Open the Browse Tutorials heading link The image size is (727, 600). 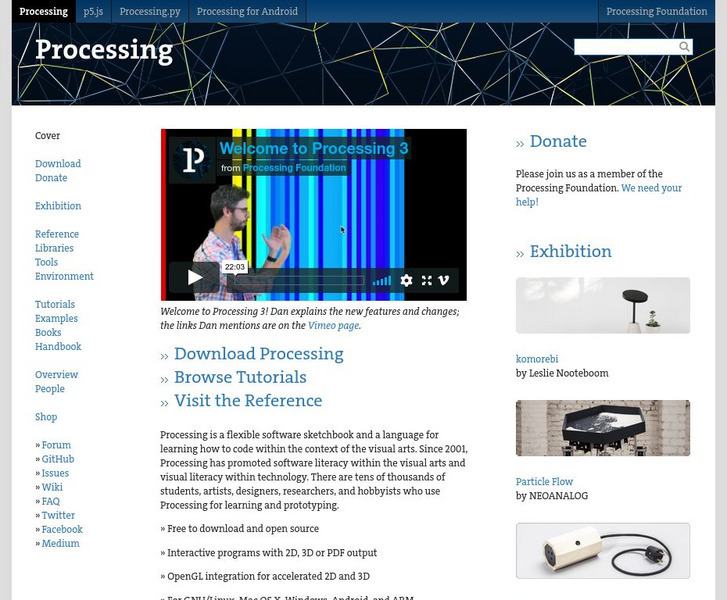pos(240,377)
